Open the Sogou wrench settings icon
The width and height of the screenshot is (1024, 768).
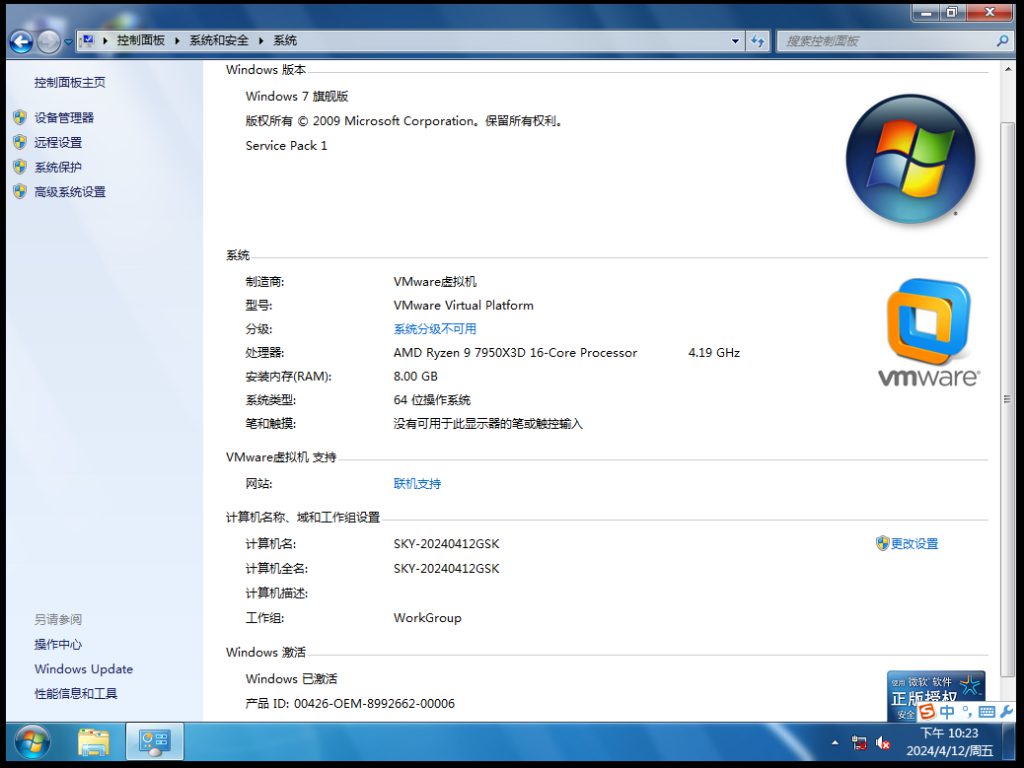[1005, 711]
